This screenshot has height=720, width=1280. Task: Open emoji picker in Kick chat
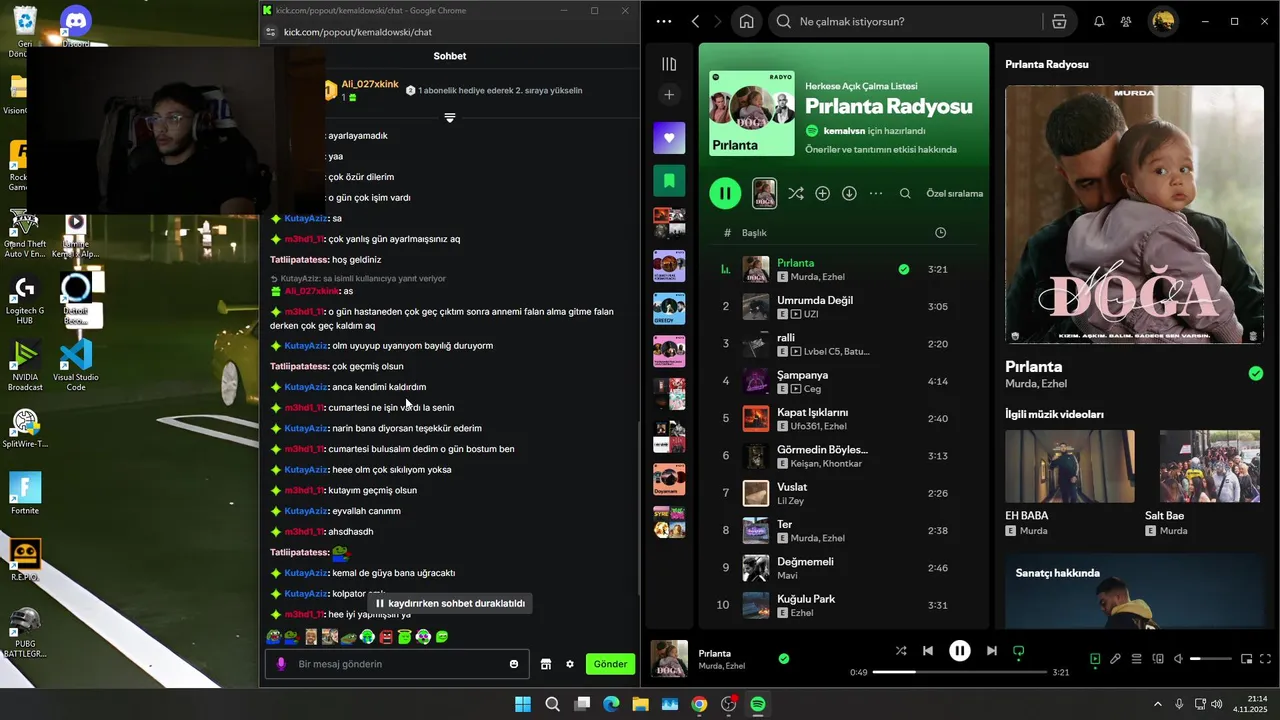click(514, 664)
